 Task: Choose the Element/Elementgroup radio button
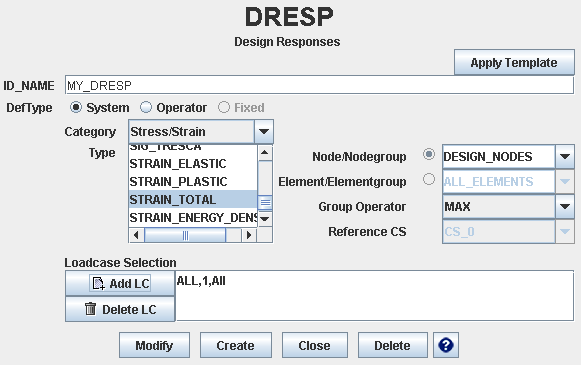click(x=429, y=179)
